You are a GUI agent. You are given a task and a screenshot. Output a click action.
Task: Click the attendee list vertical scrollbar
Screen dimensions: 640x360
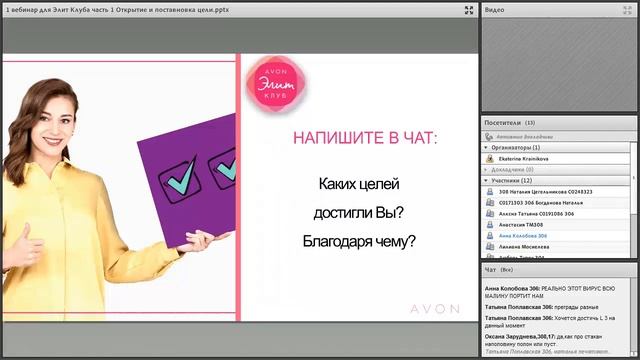point(633,200)
